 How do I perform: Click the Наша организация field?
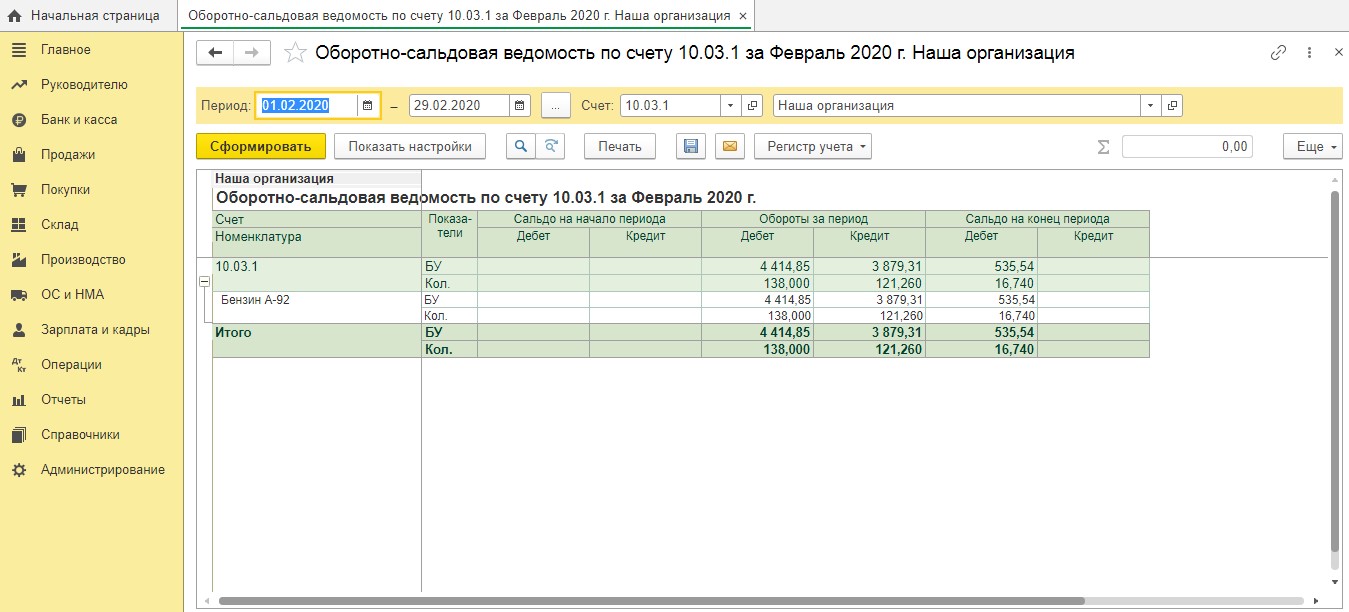(957, 105)
